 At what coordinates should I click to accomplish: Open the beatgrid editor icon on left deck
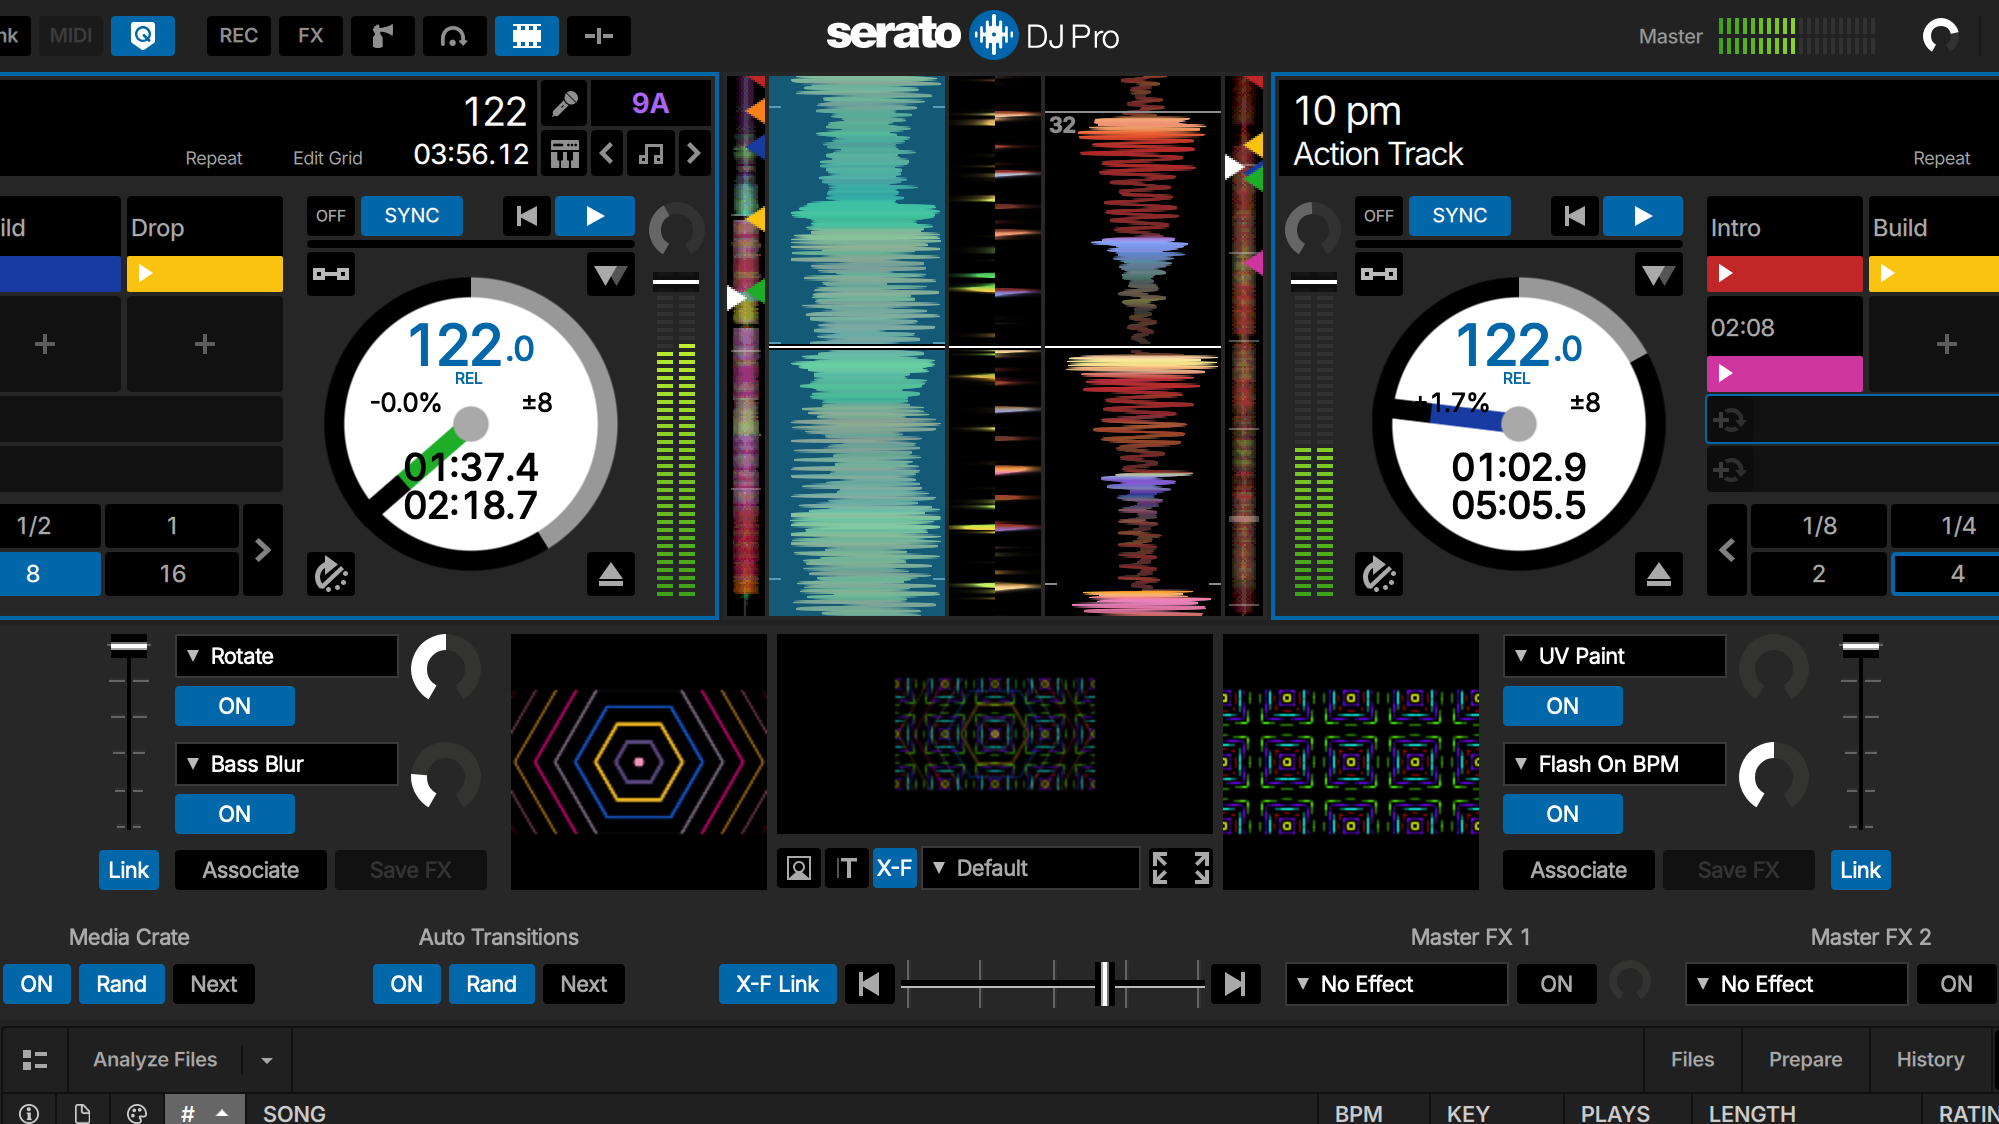click(565, 154)
